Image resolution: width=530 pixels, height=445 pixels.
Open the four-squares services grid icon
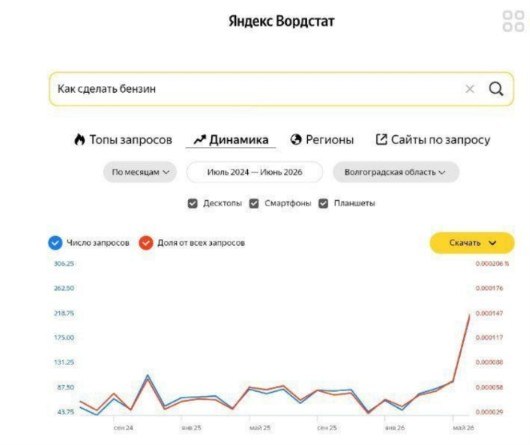coord(513,21)
